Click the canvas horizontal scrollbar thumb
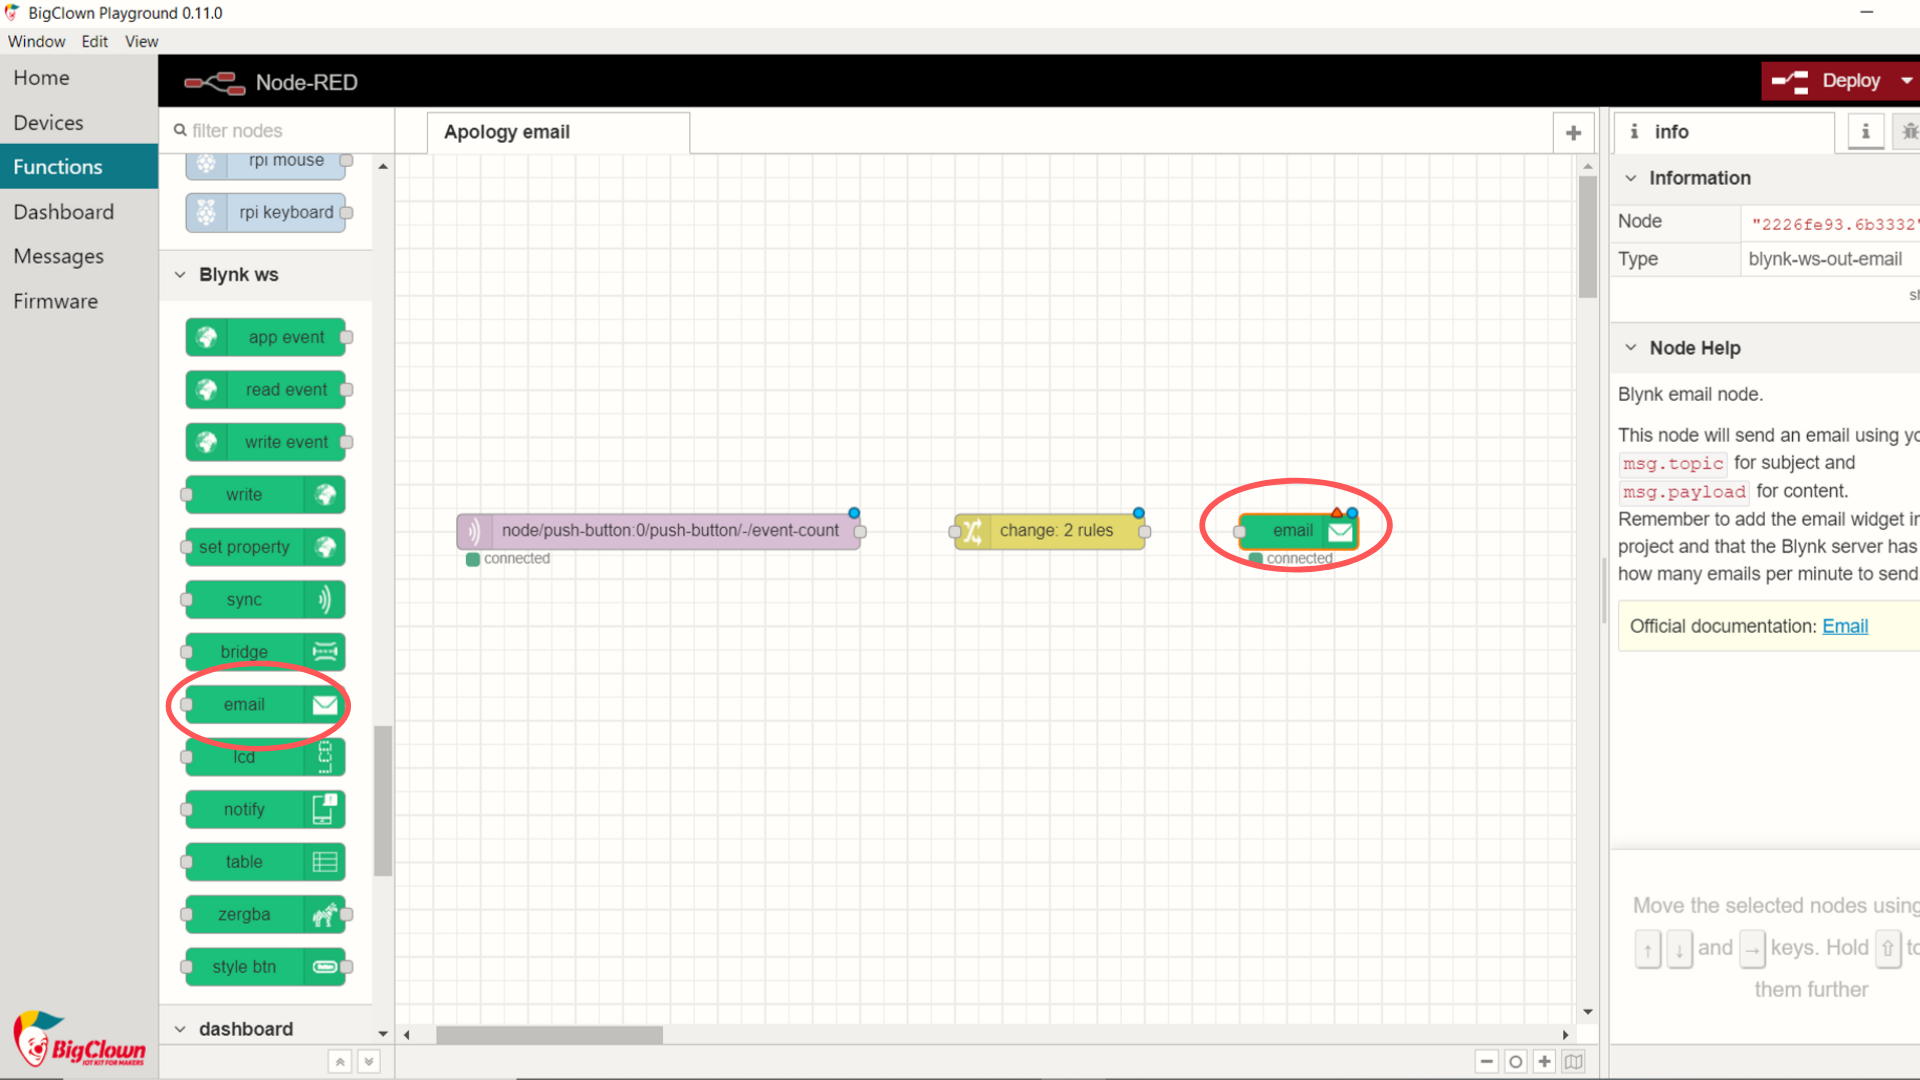This screenshot has width=1920, height=1080. click(x=549, y=1035)
